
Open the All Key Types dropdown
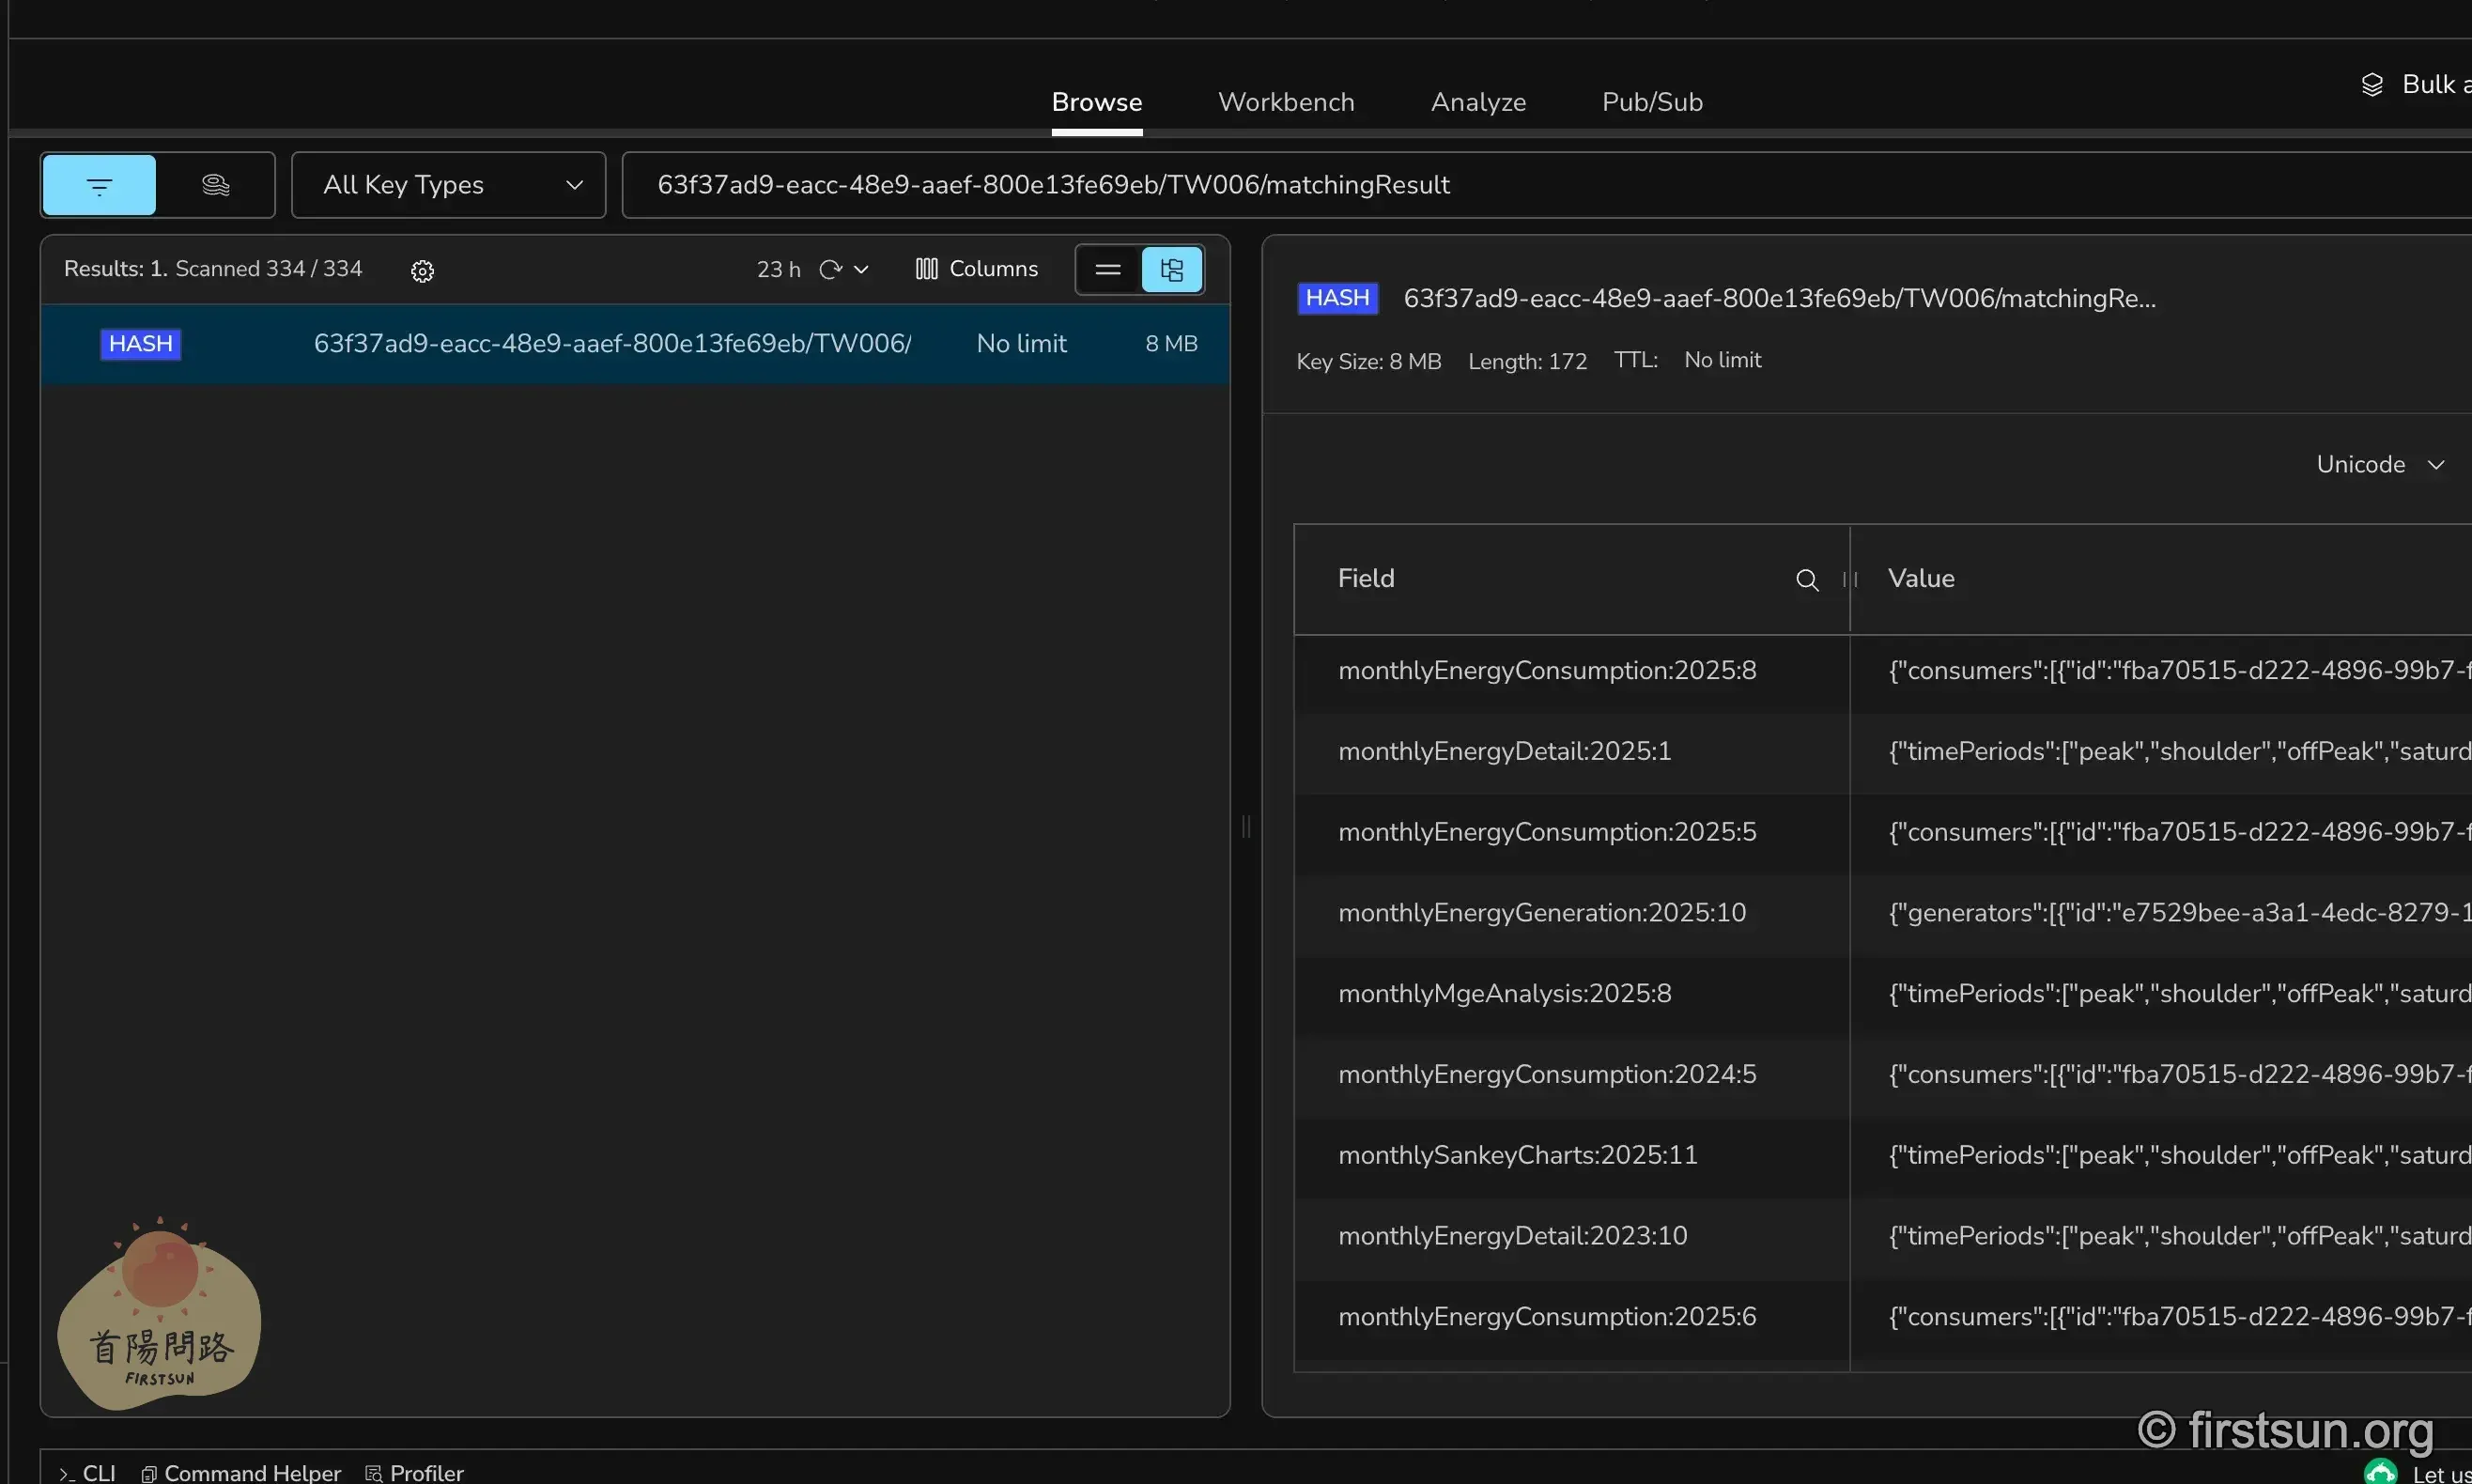pyautogui.click(x=449, y=185)
